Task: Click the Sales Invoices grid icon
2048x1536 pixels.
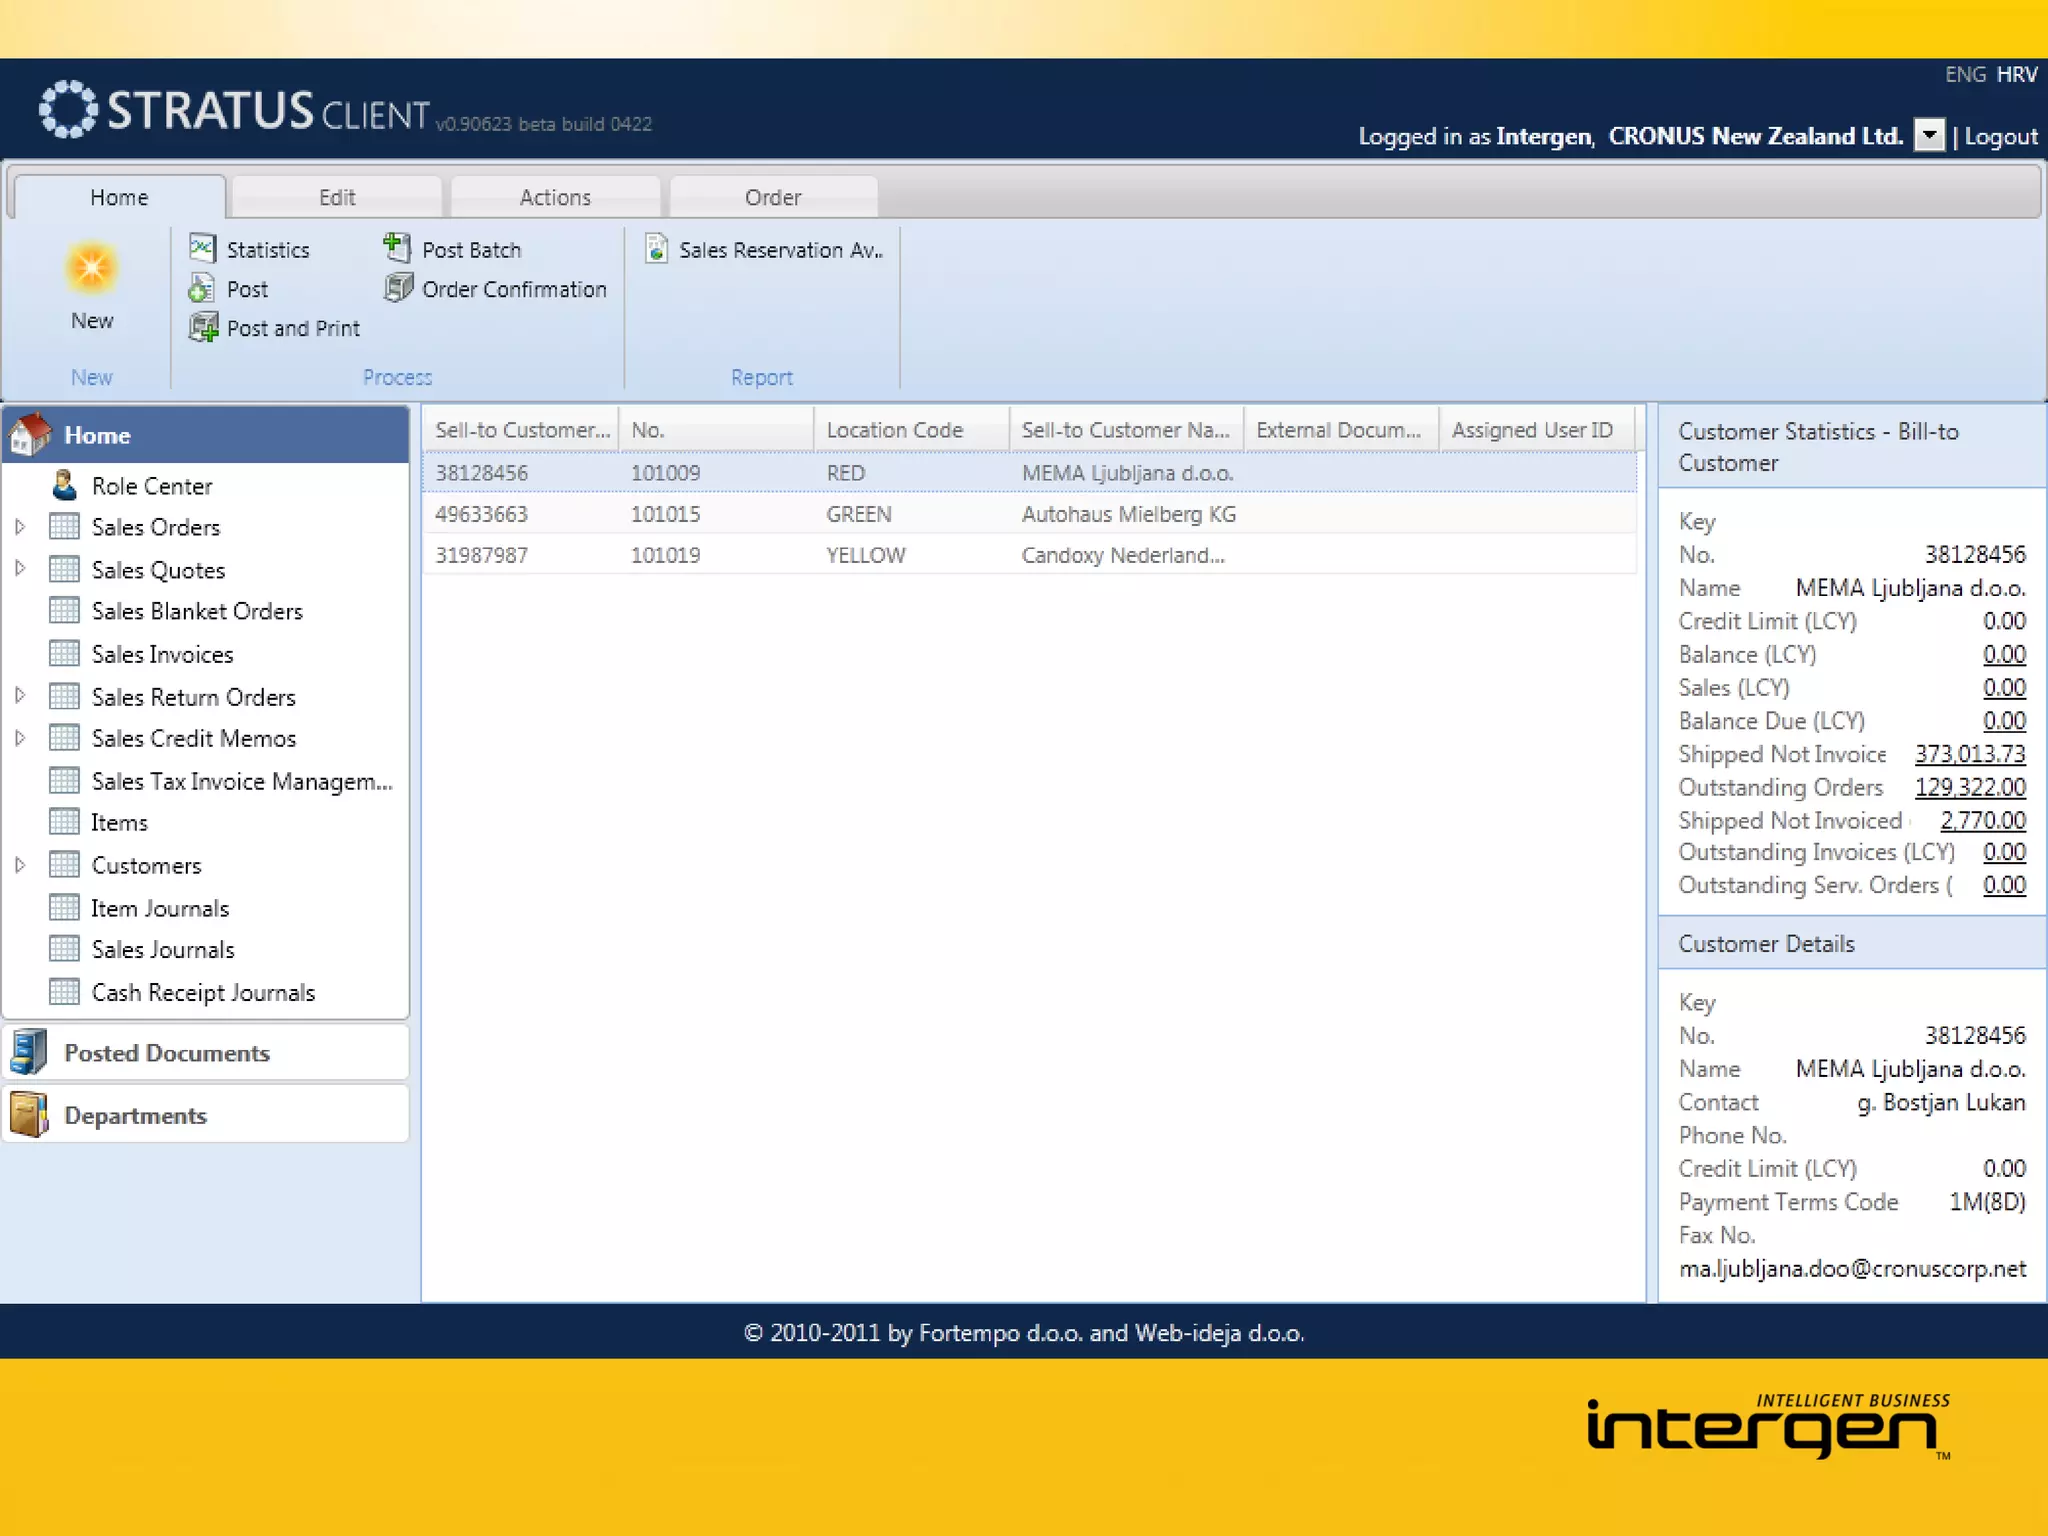Action: click(x=64, y=653)
